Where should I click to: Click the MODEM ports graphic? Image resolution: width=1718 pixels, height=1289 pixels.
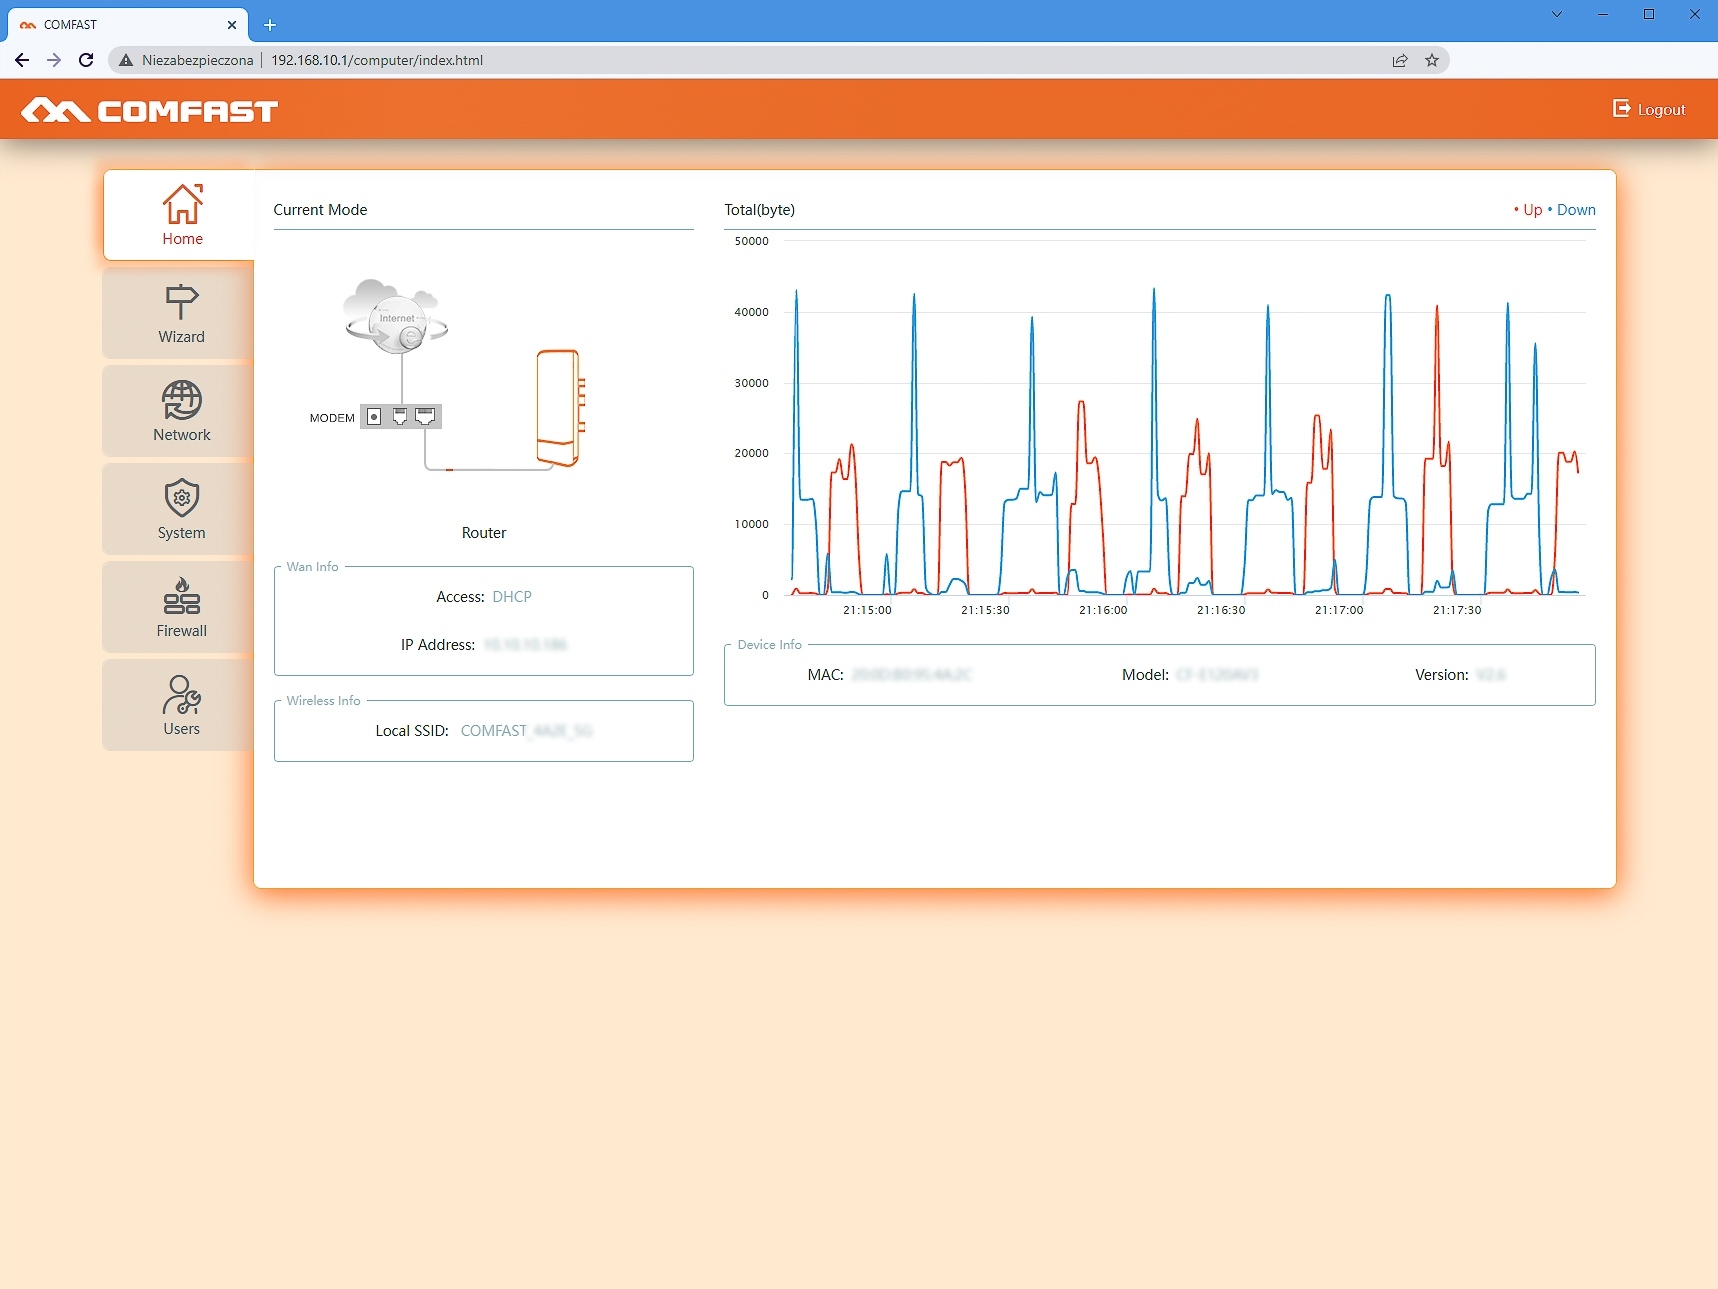tap(400, 417)
